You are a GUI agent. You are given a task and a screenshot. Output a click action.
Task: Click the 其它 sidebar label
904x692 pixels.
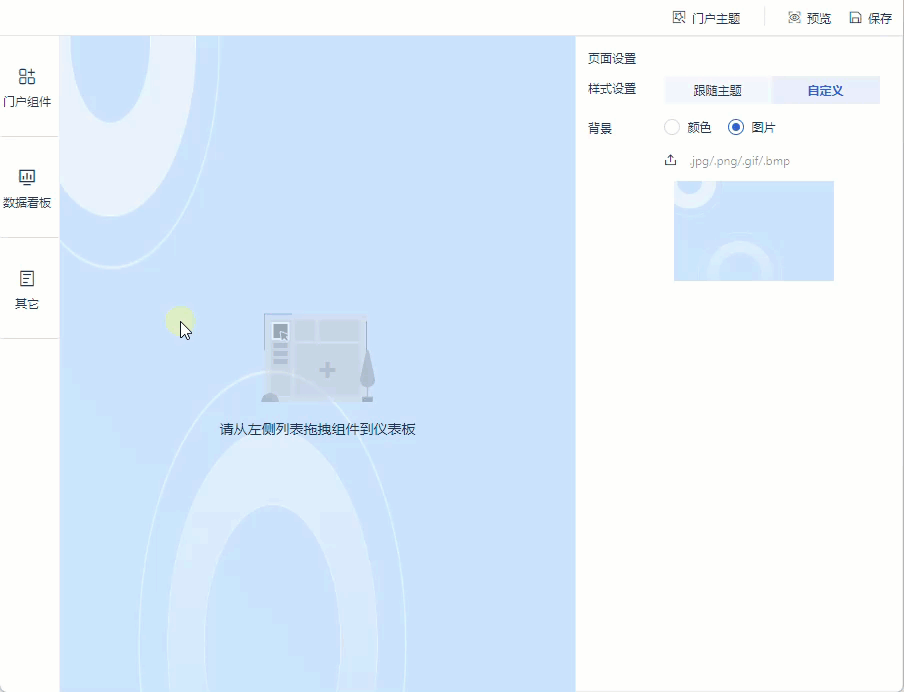27,303
